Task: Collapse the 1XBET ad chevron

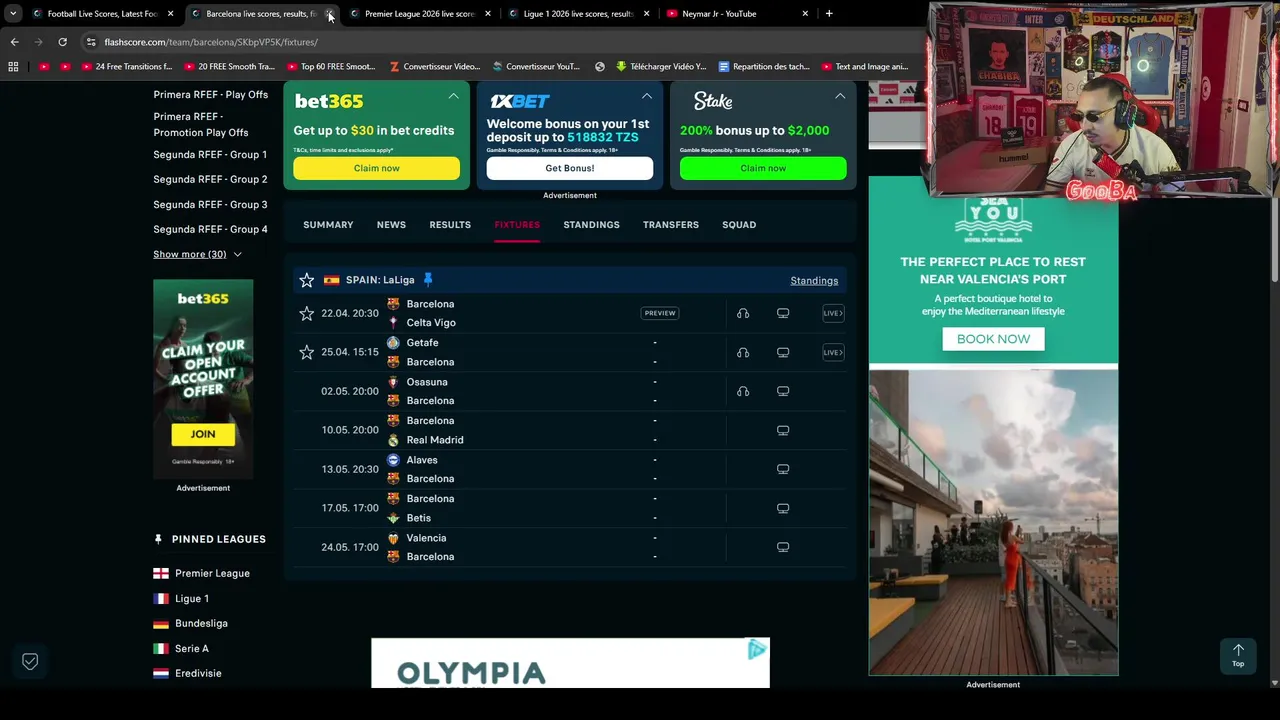Action: (647, 96)
